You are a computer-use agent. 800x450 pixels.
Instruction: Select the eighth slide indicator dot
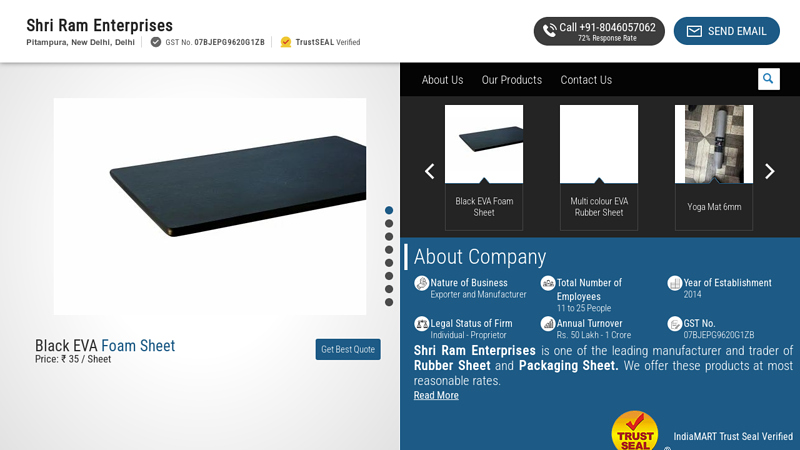tap(389, 303)
